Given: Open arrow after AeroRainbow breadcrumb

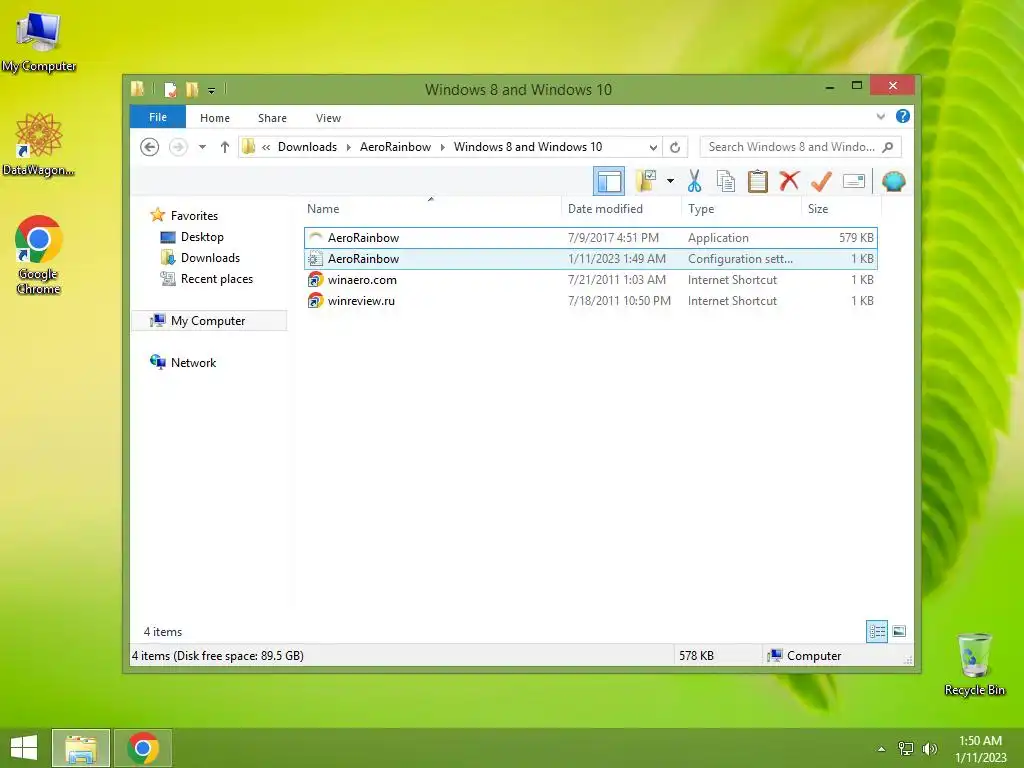Looking at the screenshot, I should (443, 148).
